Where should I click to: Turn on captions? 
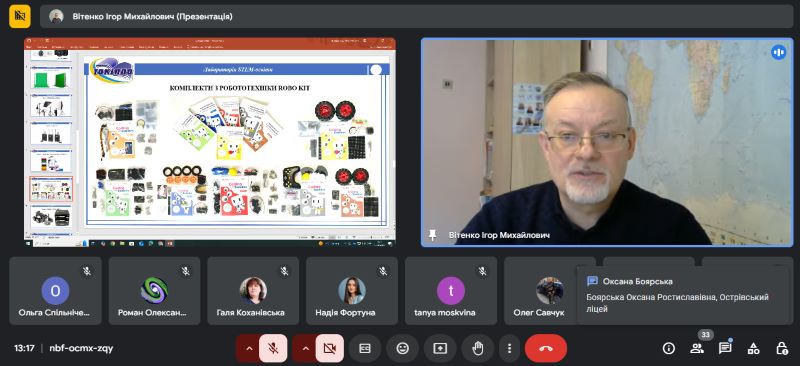click(365, 348)
